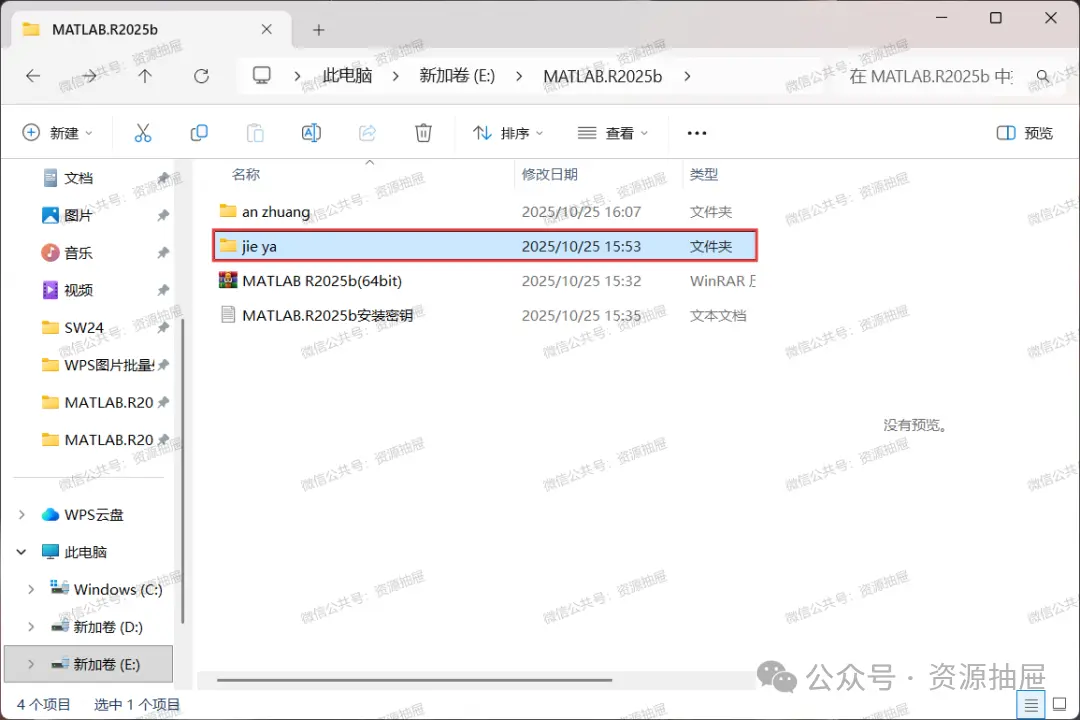Click the Copy icon in toolbar
1080x720 pixels.
point(199,133)
